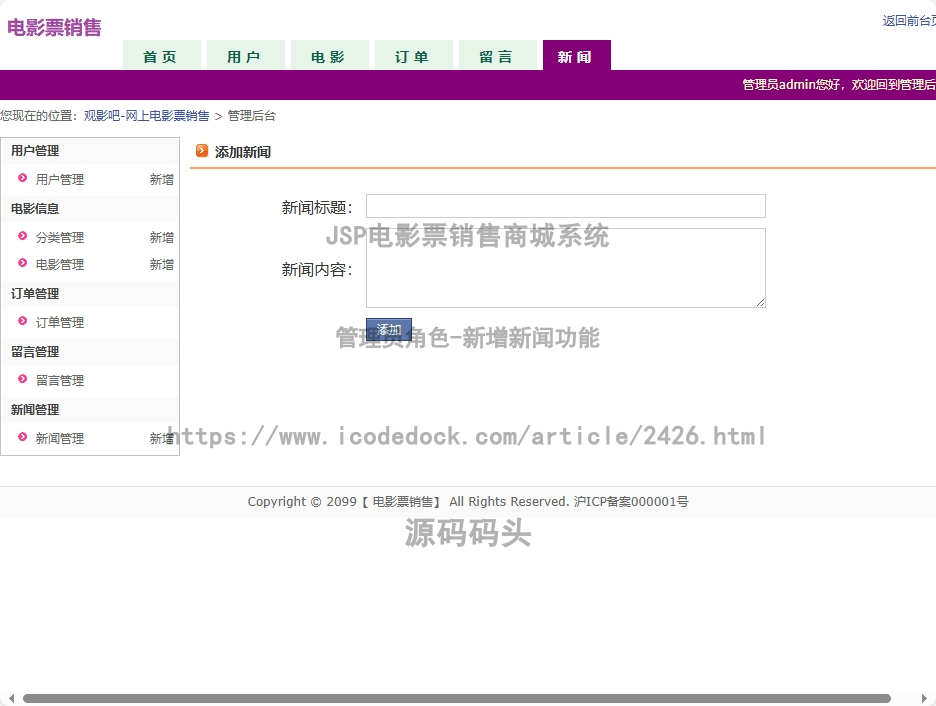
Task: Open 新闻管理 sidebar link
Action: pyautogui.click(x=60, y=438)
